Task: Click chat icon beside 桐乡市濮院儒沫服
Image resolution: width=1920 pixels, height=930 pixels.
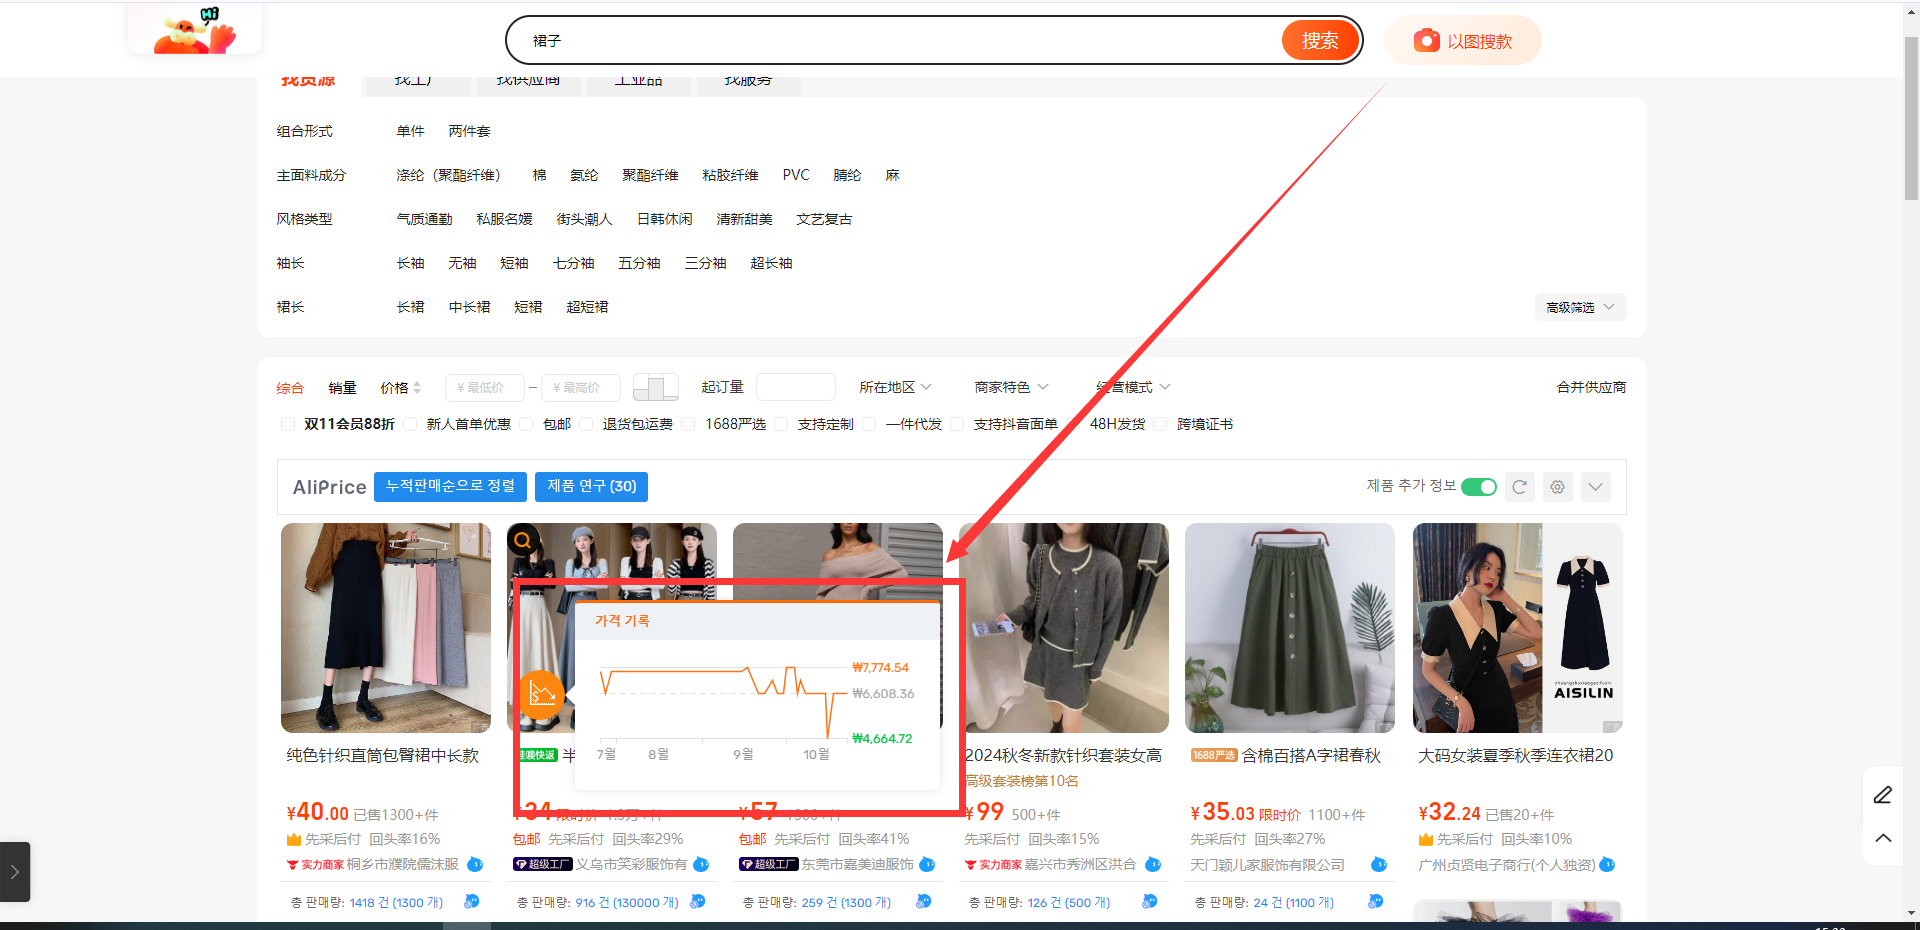Action: point(475,864)
